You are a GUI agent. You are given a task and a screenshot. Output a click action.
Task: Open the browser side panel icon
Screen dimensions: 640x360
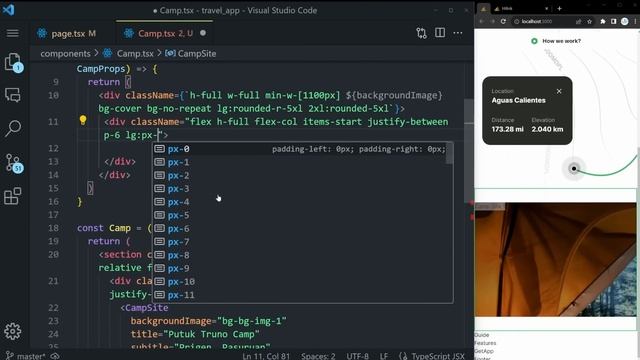pyautogui.click(x=613, y=21)
